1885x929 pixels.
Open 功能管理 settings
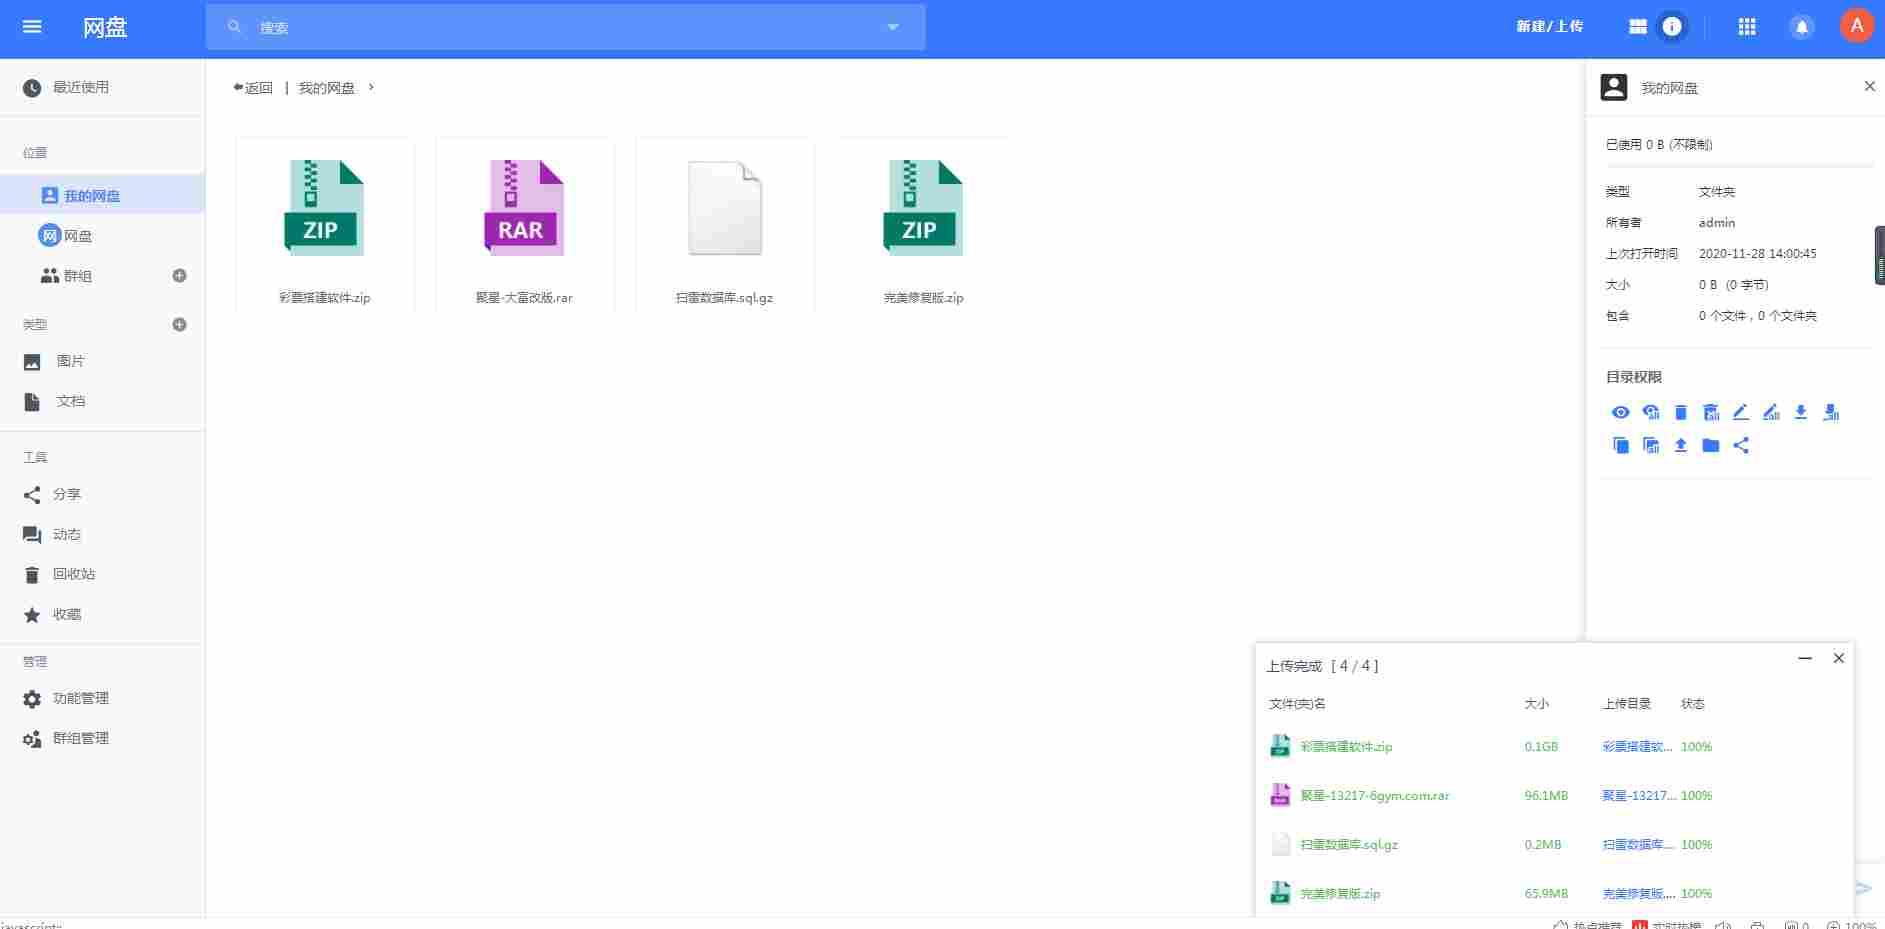[102, 698]
